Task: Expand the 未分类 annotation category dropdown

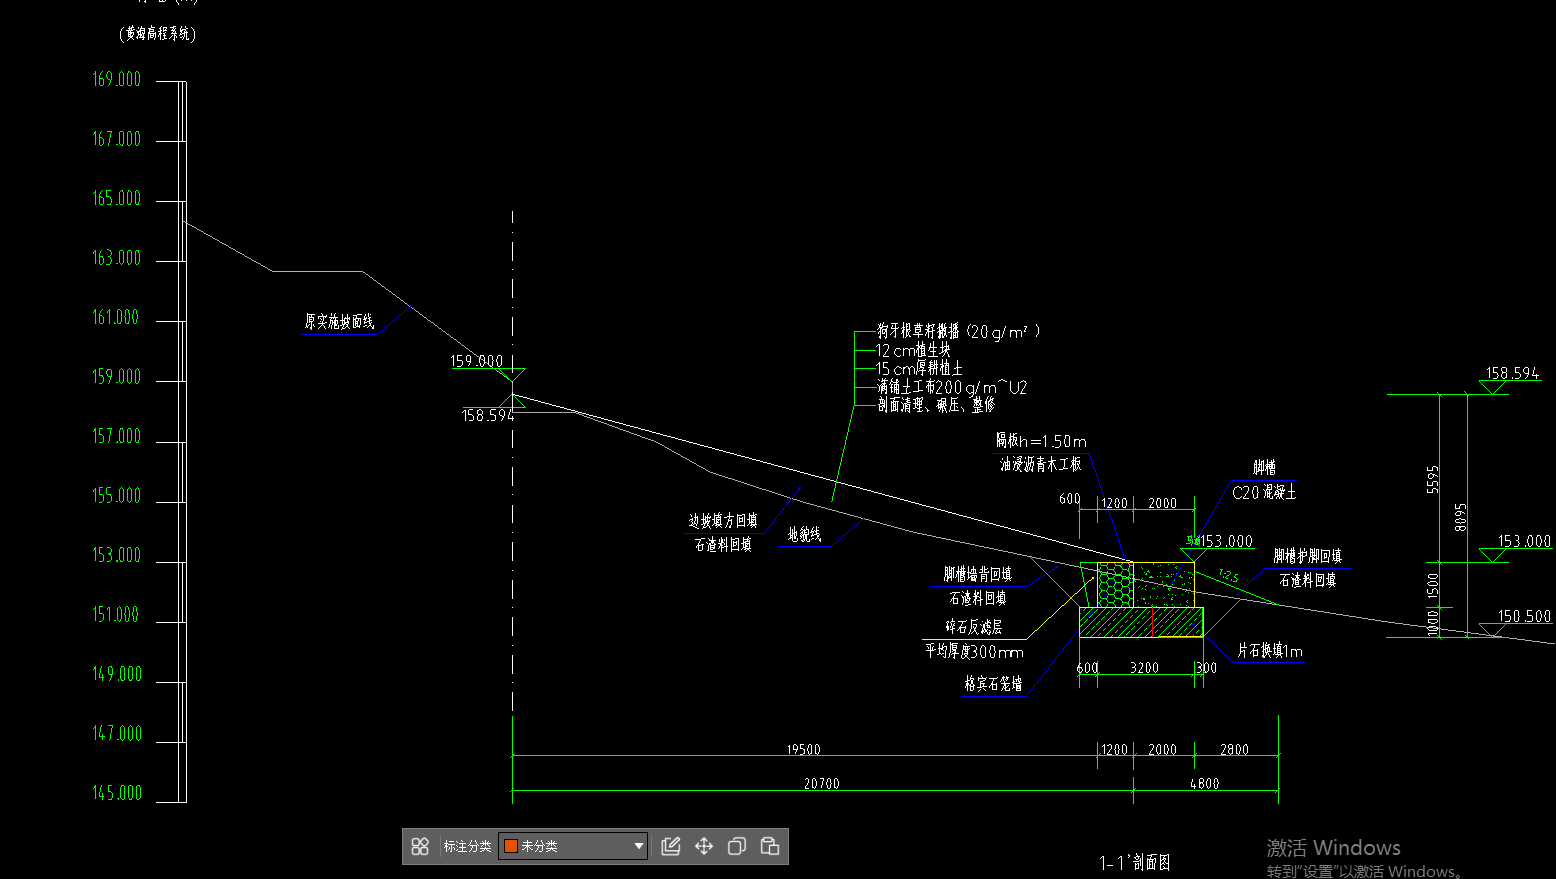Action: [x=573, y=846]
